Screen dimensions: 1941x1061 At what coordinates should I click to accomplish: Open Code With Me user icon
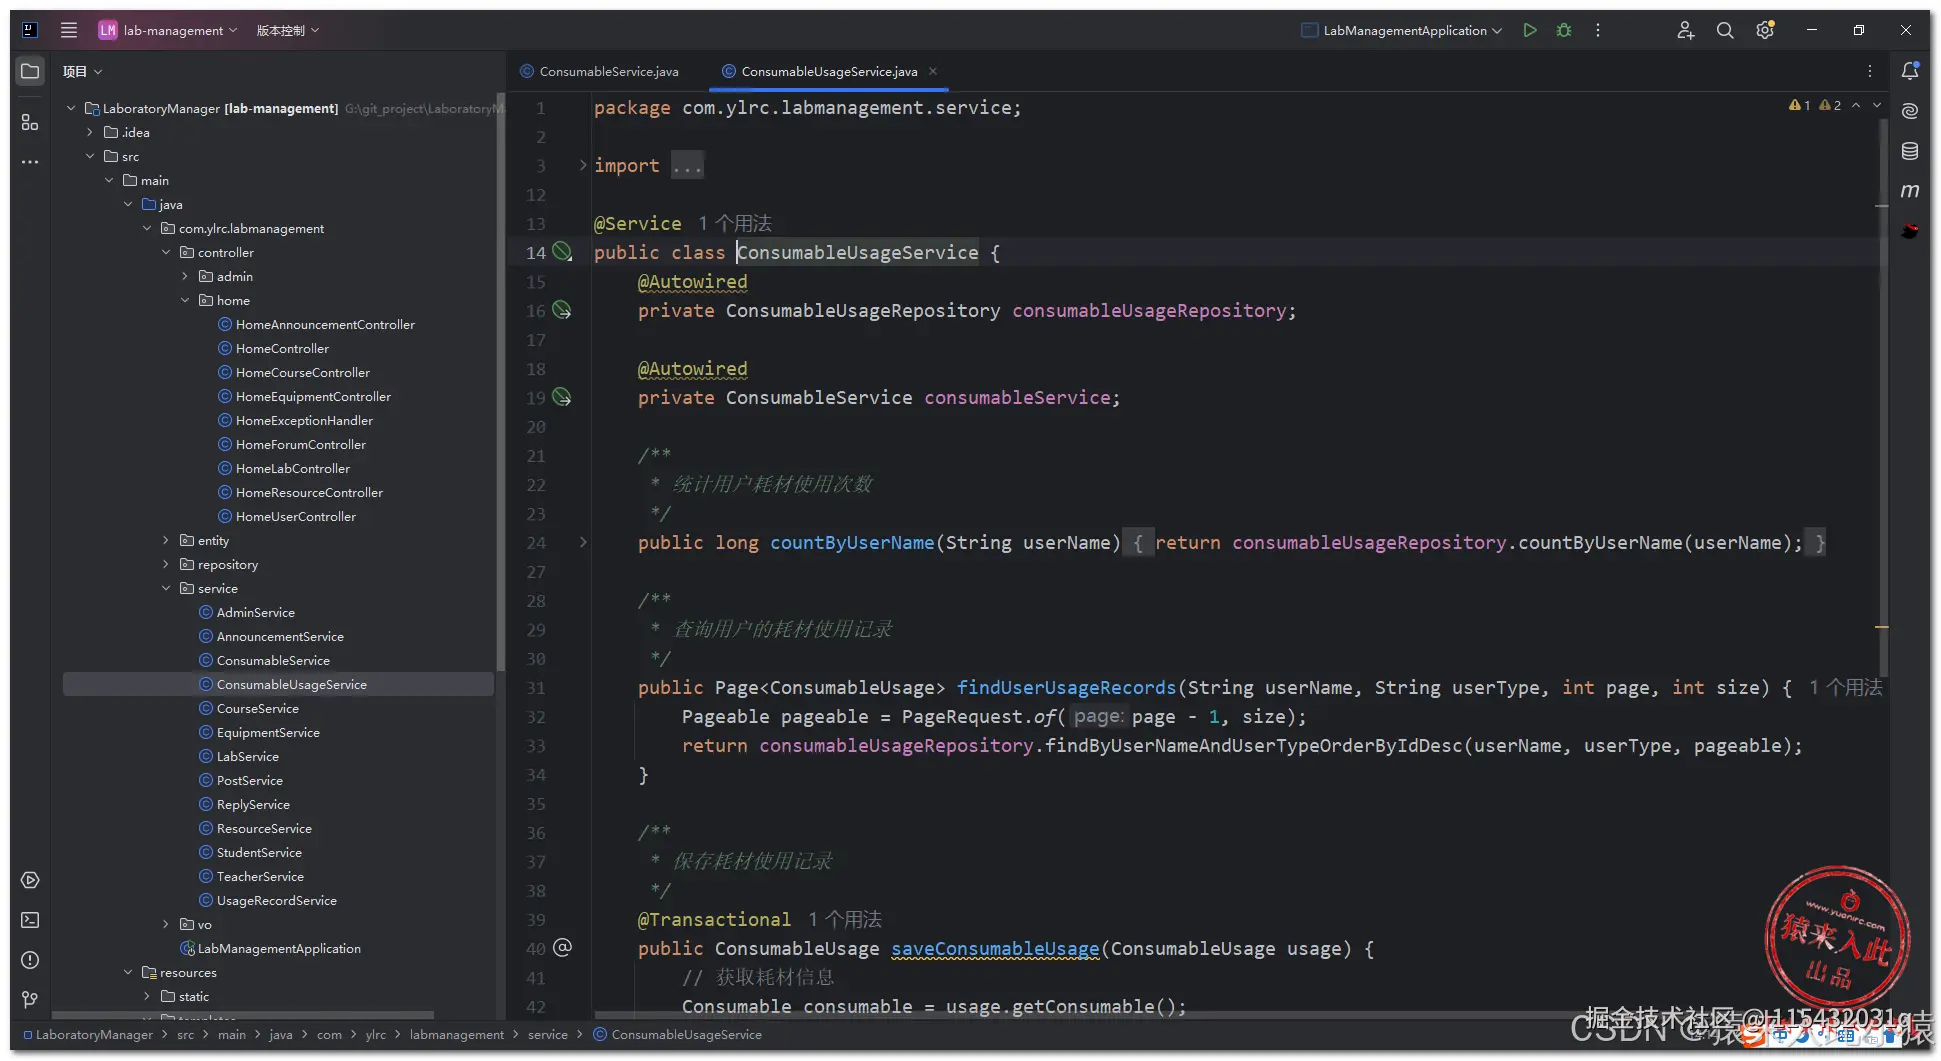1686,30
